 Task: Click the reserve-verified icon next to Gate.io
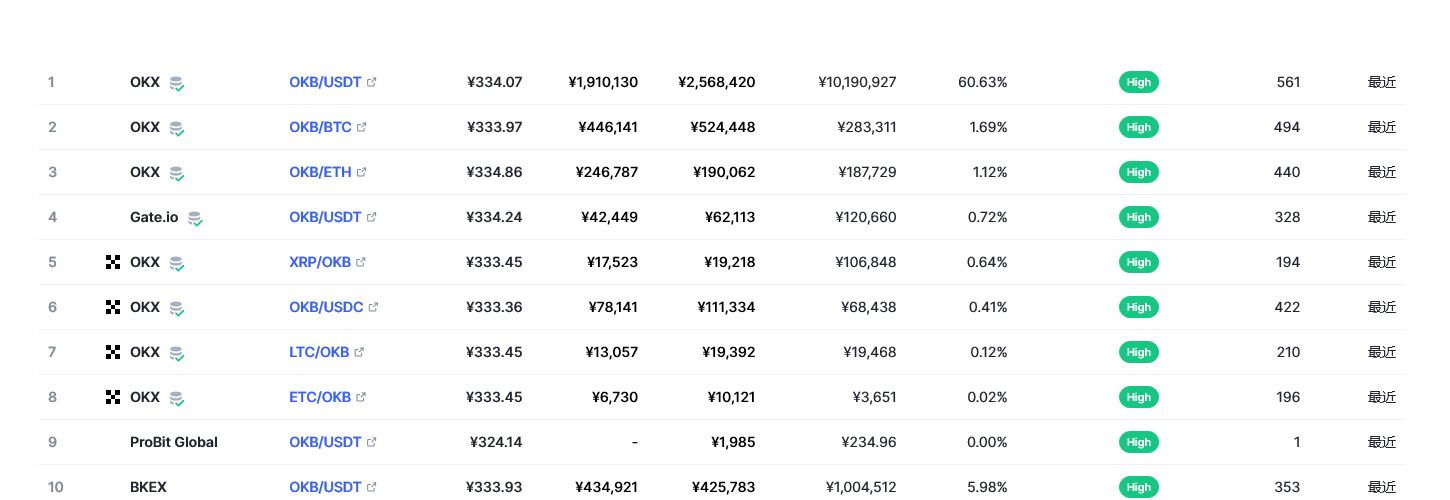[x=195, y=218]
